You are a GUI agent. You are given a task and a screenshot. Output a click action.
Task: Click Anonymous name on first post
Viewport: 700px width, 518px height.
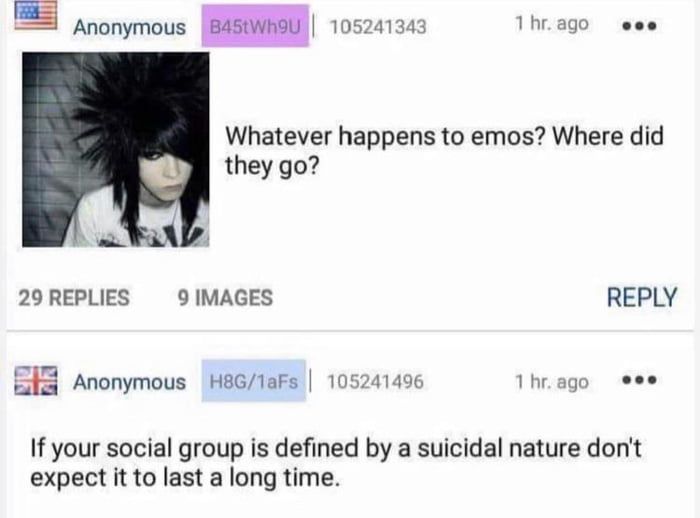point(129,27)
